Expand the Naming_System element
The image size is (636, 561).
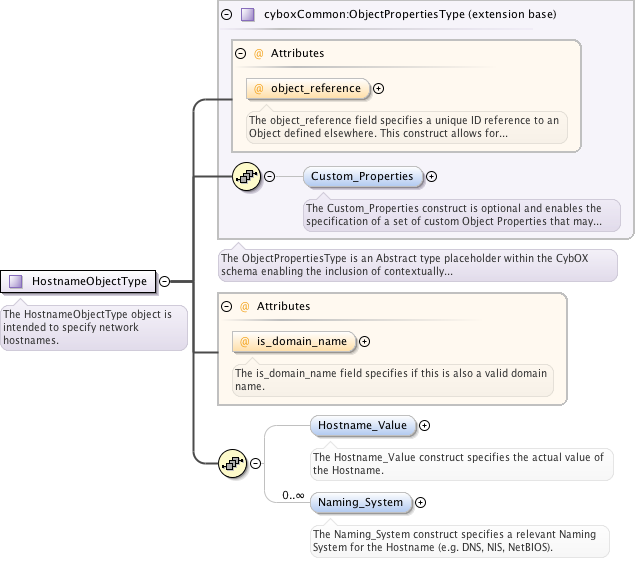(421, 503)
